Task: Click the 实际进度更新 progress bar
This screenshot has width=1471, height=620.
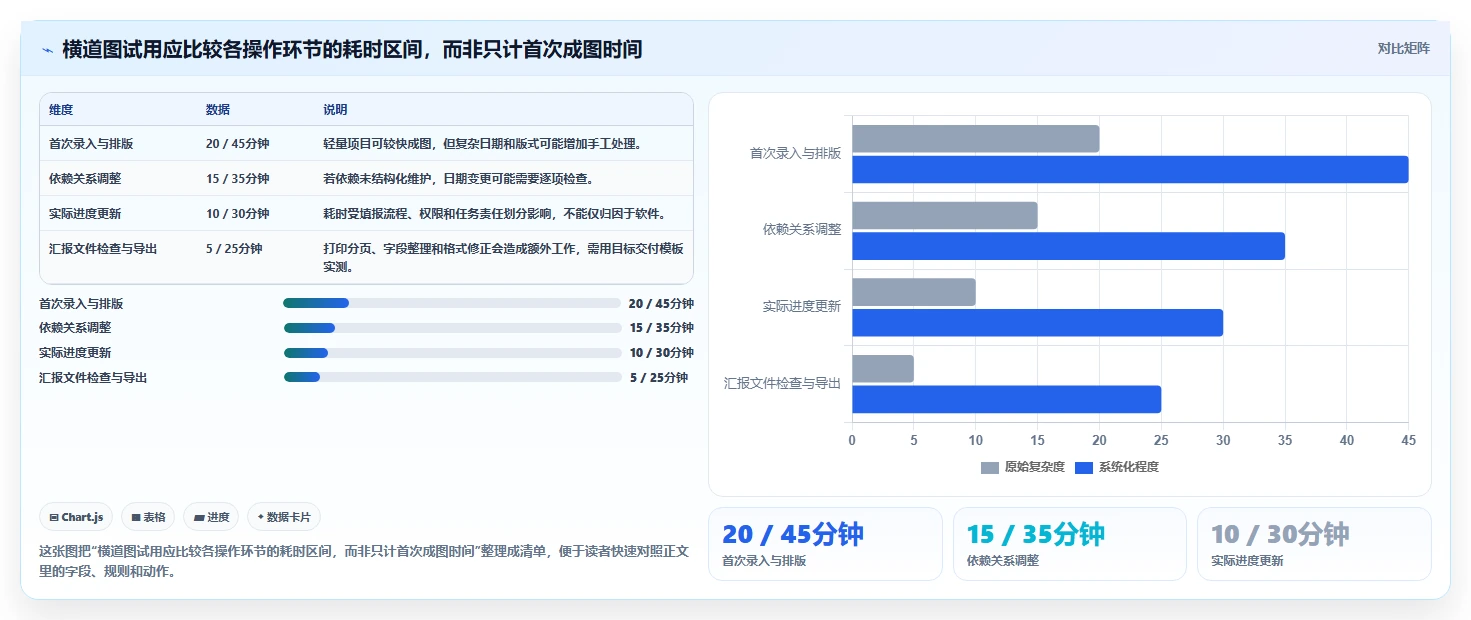Action: [452, 353]
